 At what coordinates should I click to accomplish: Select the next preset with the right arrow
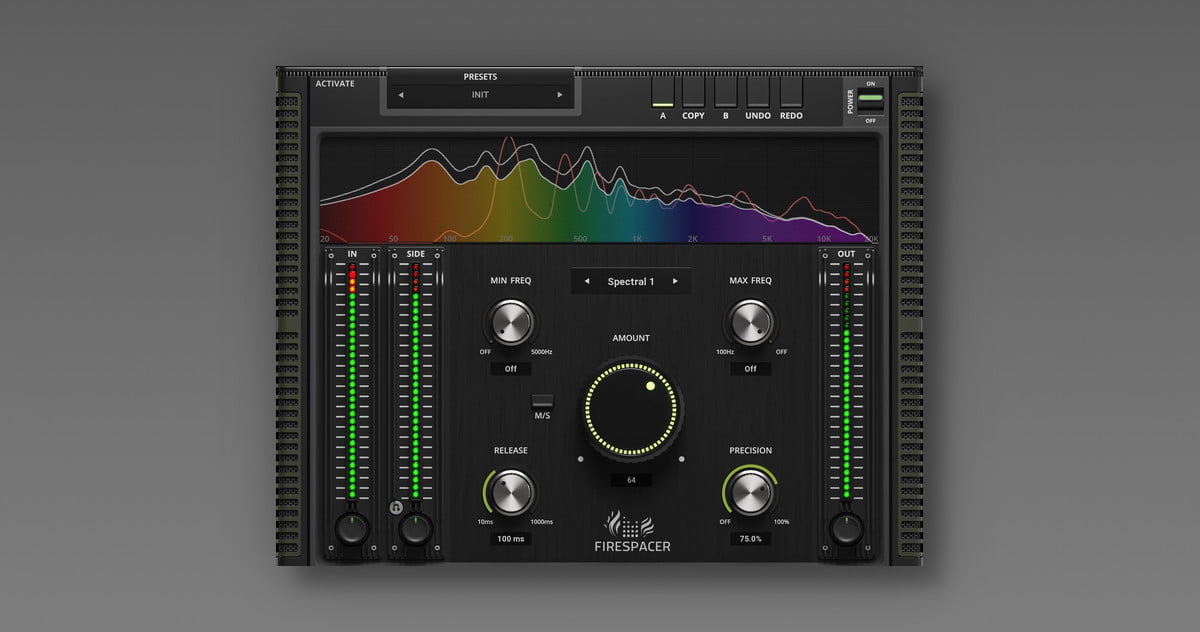tap(560, 95)
